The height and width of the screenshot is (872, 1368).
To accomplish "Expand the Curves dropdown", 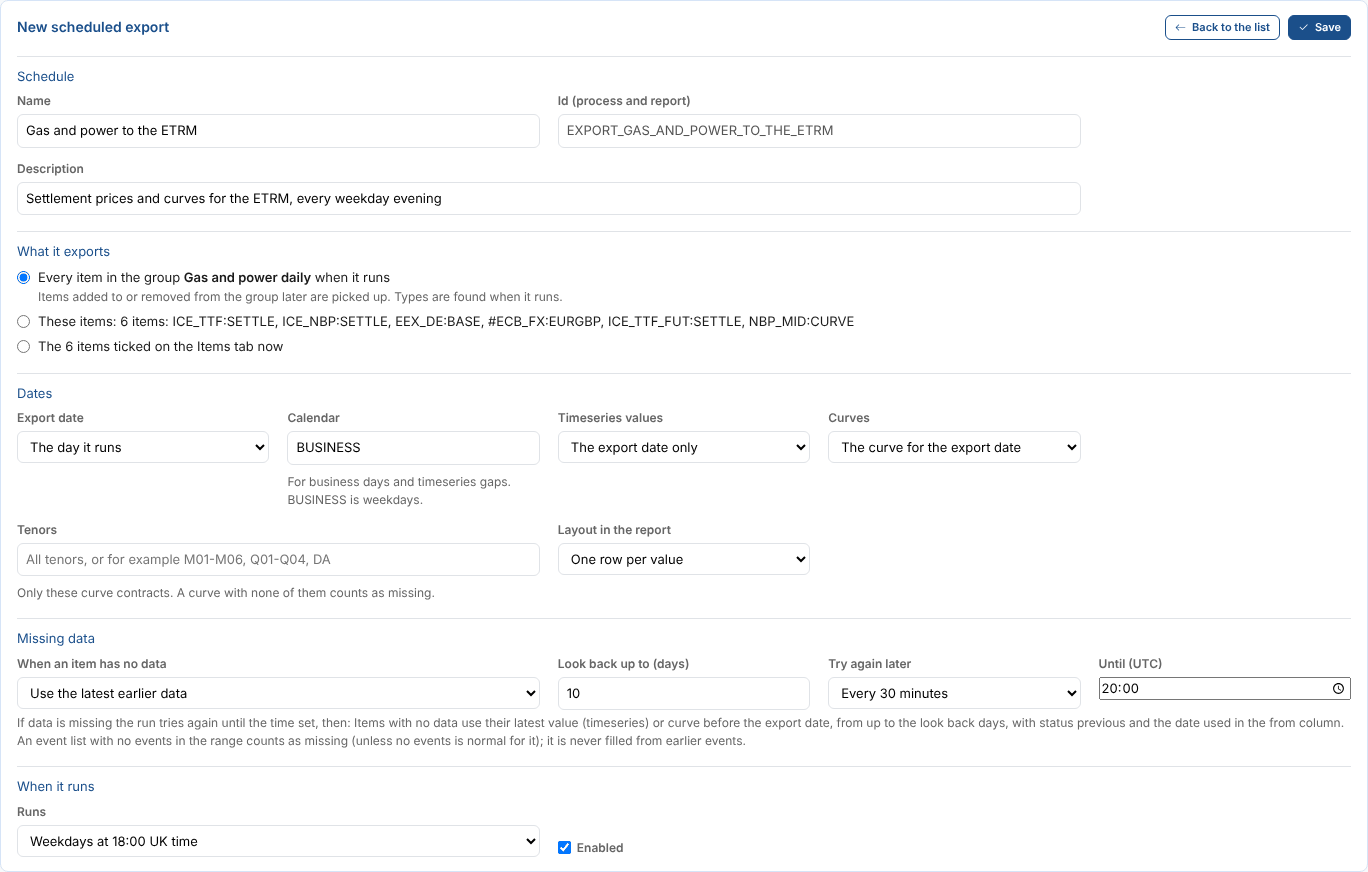I will pos(954,447).
